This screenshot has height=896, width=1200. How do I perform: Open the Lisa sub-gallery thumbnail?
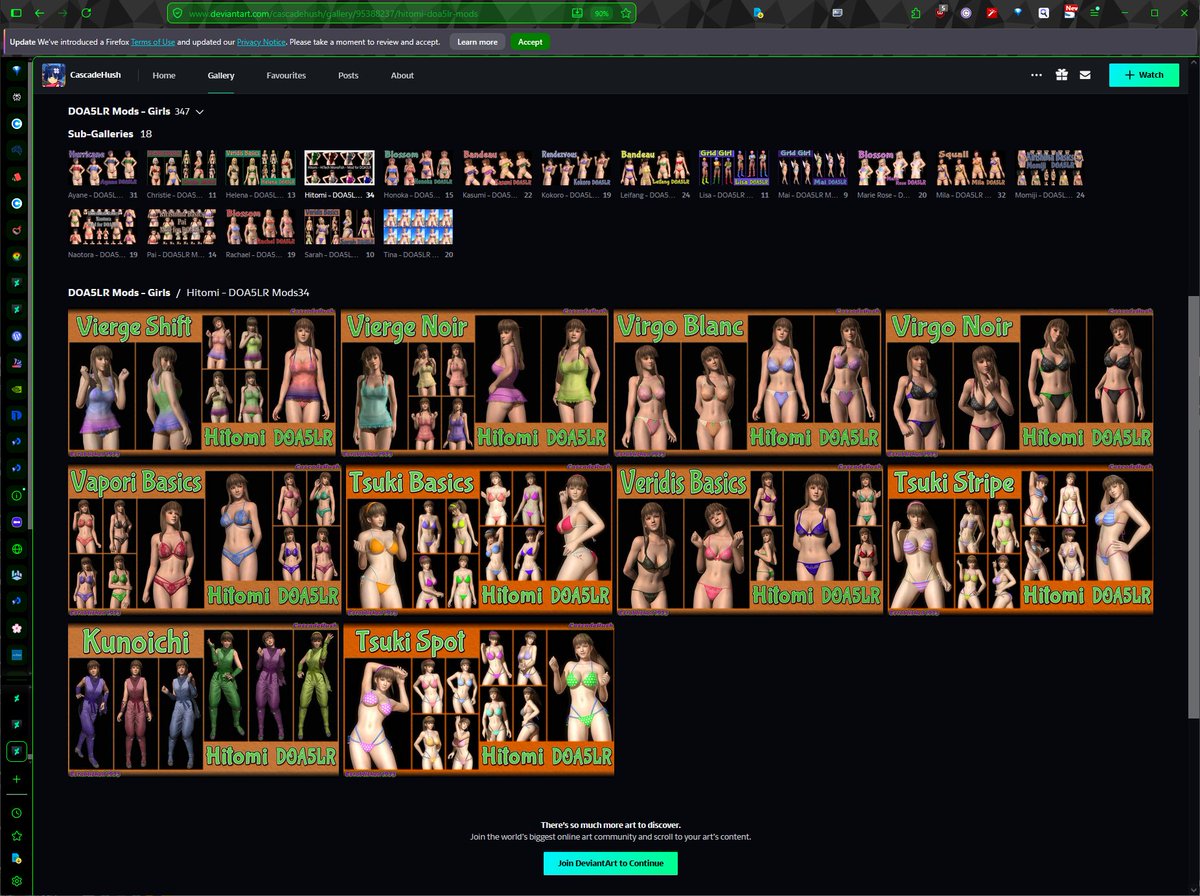[x=734, y=168]
